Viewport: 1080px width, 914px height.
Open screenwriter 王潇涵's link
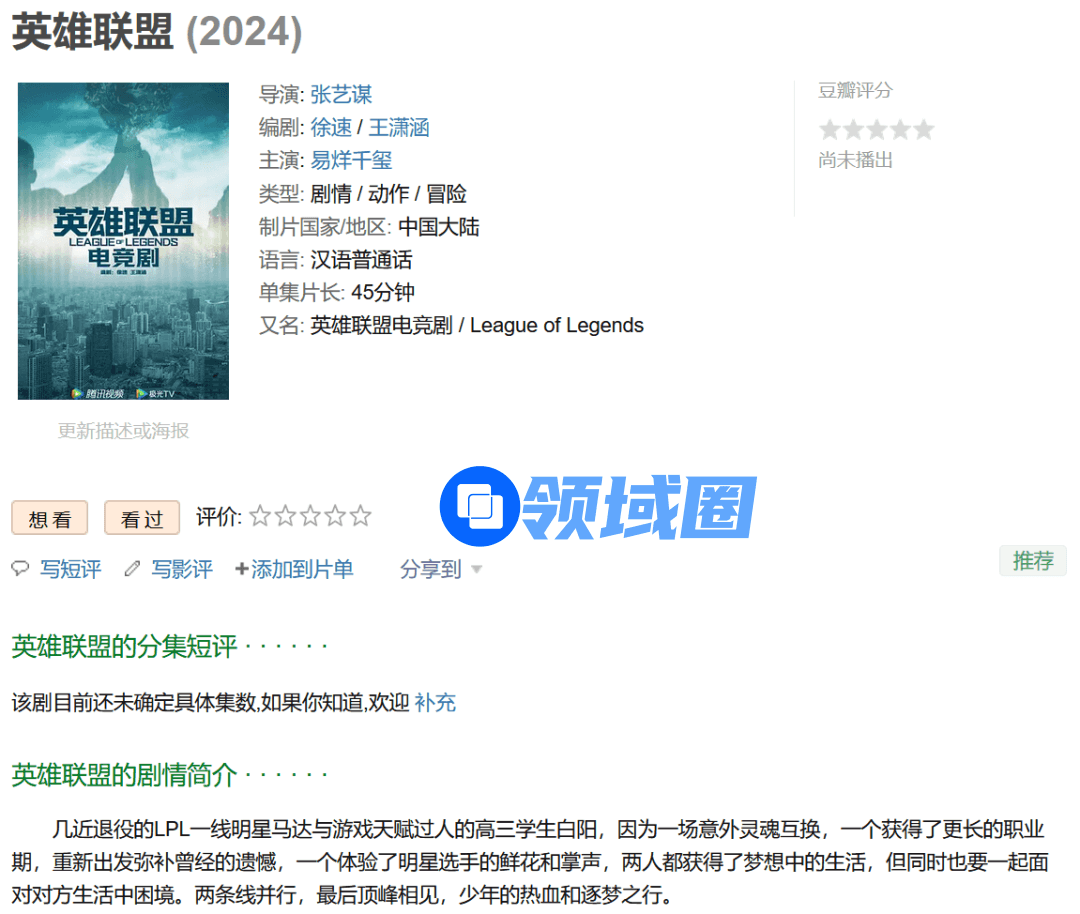coord(399,127)
